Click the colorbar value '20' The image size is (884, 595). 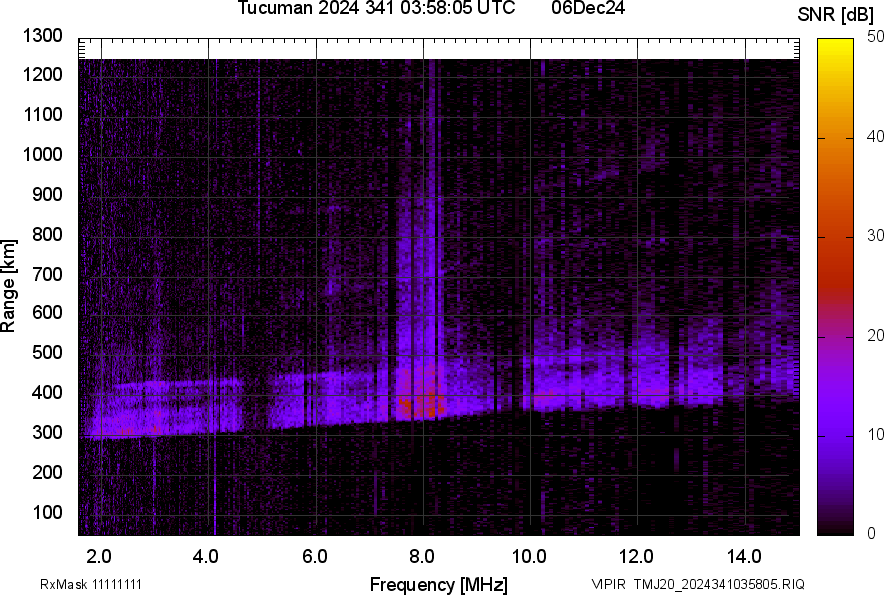point(875,336)
